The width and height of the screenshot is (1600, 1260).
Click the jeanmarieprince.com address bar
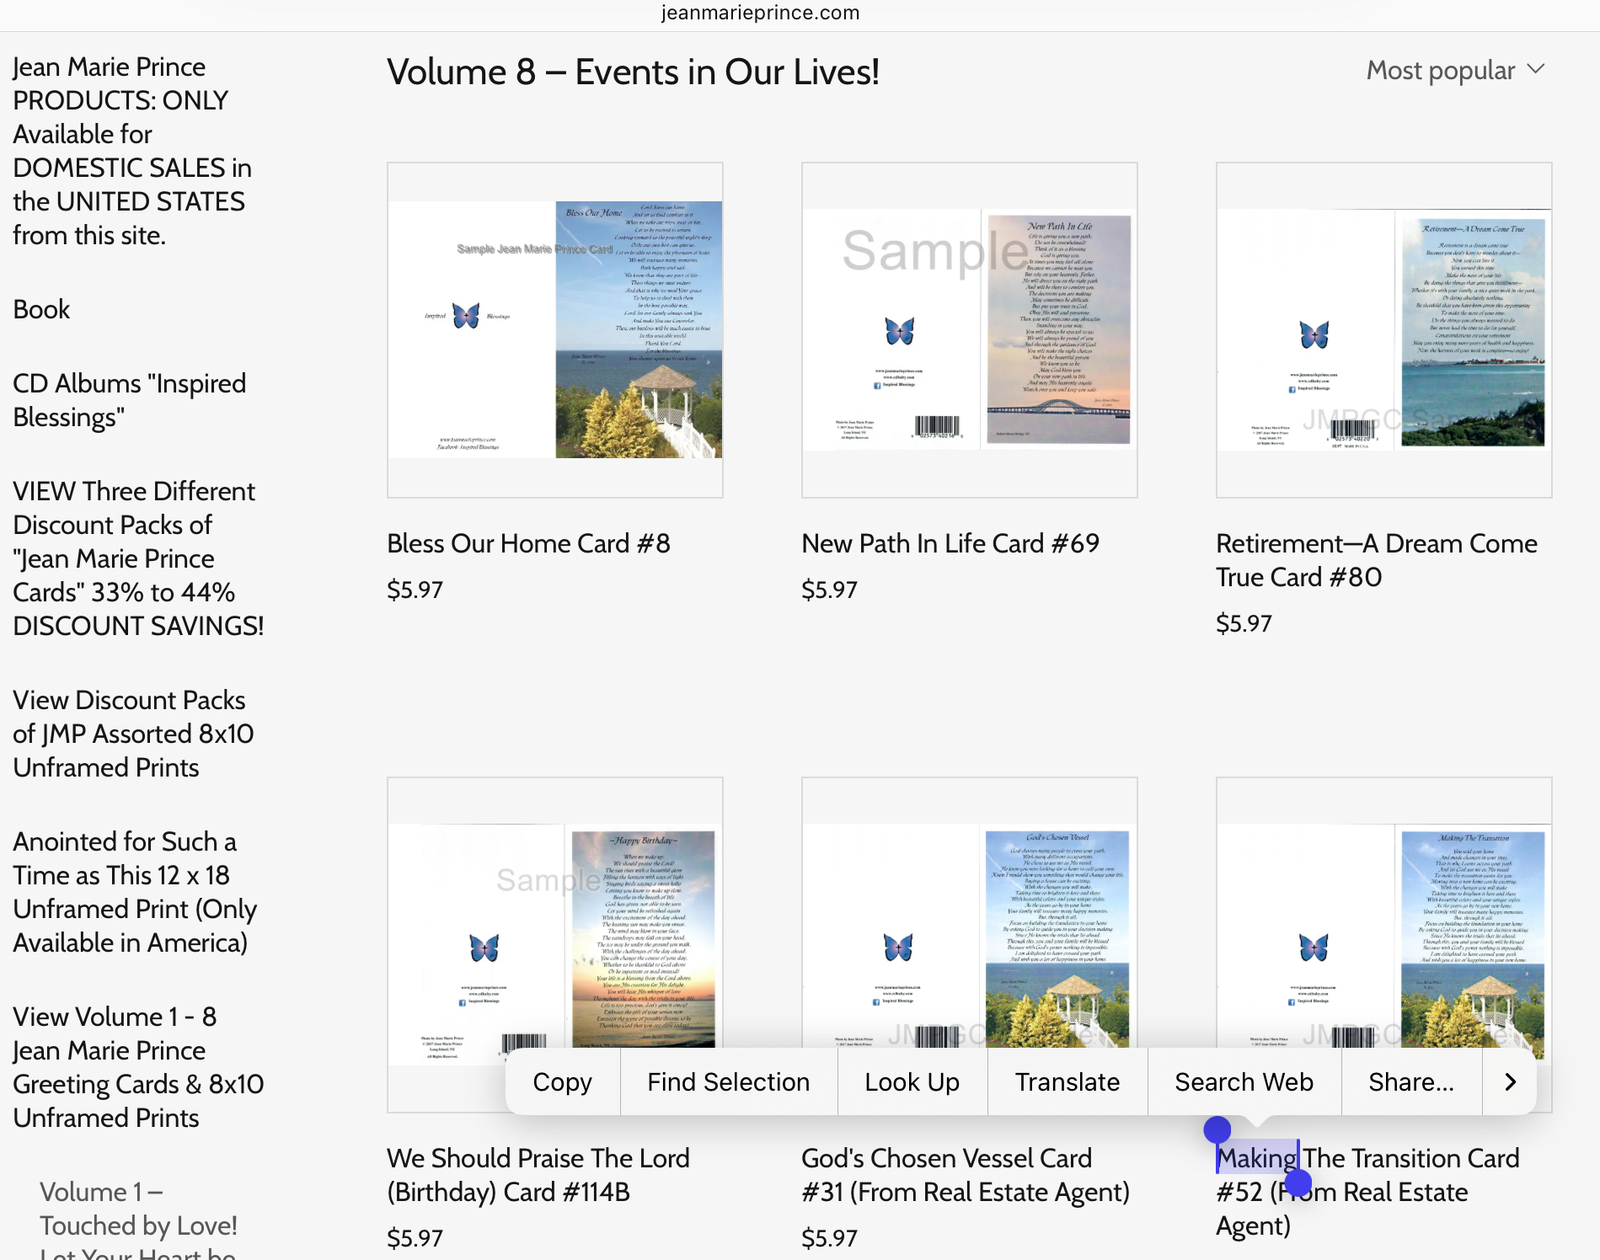click(760, 13)
